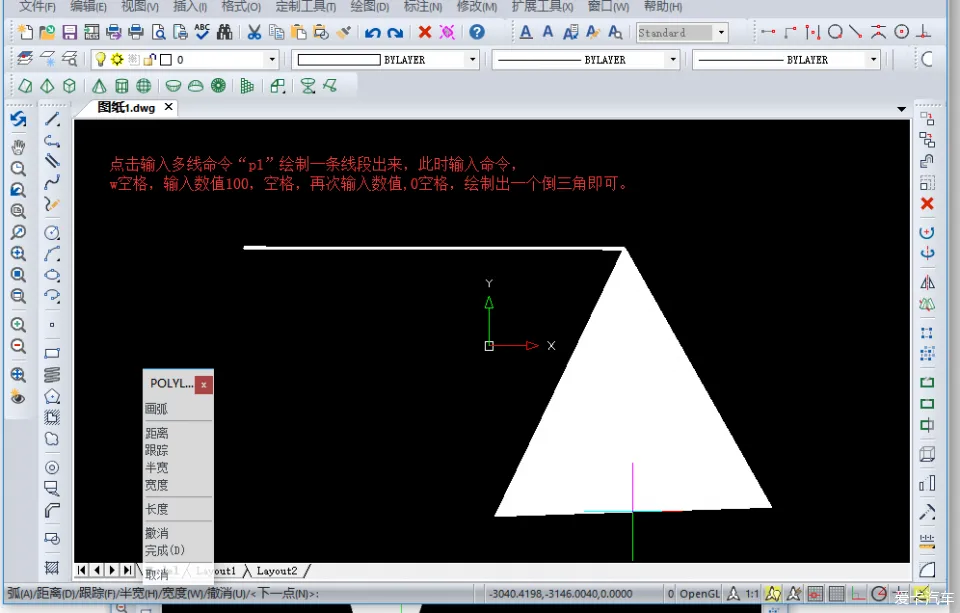
Task: Undo the last action in the toolbar
Action: (x=372, y=32)
